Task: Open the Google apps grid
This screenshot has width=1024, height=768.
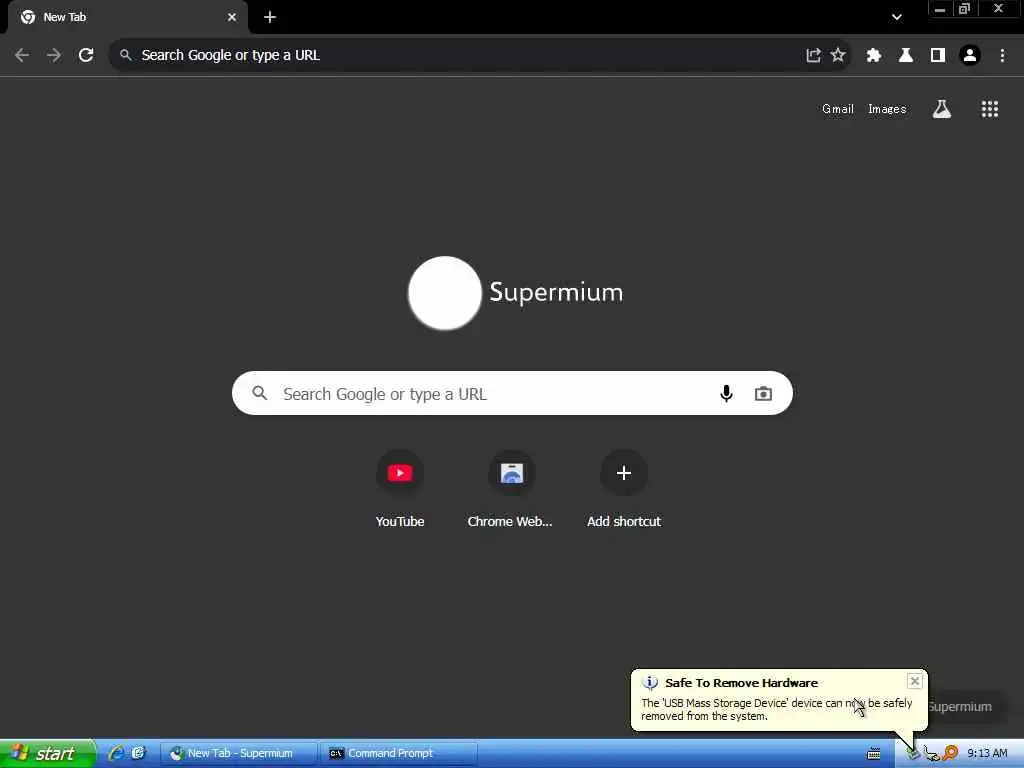Action: pyautogui.click(x=989, y=109)
